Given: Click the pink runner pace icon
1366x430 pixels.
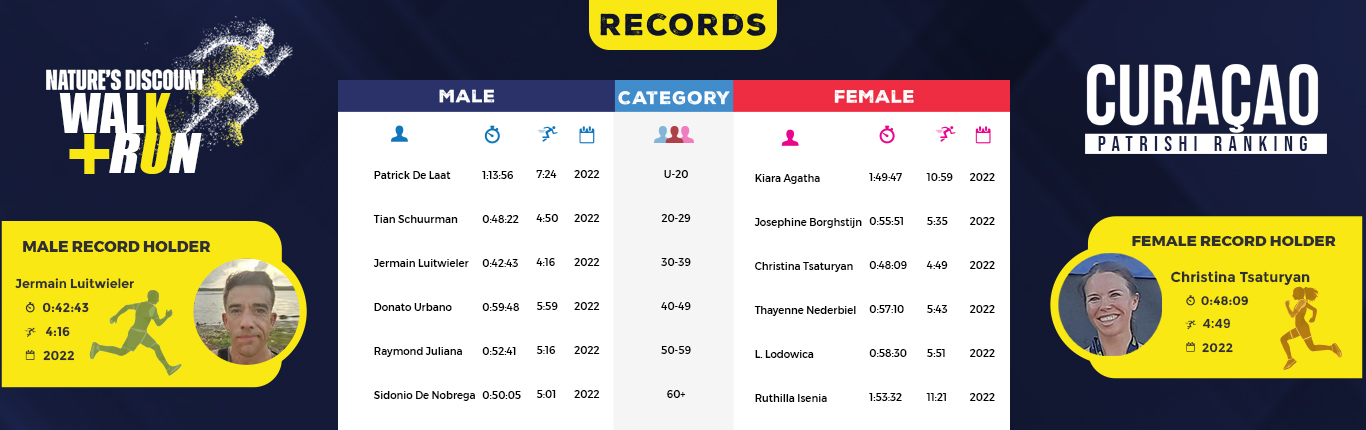Looking at the screenshot, I should [946, 134].
